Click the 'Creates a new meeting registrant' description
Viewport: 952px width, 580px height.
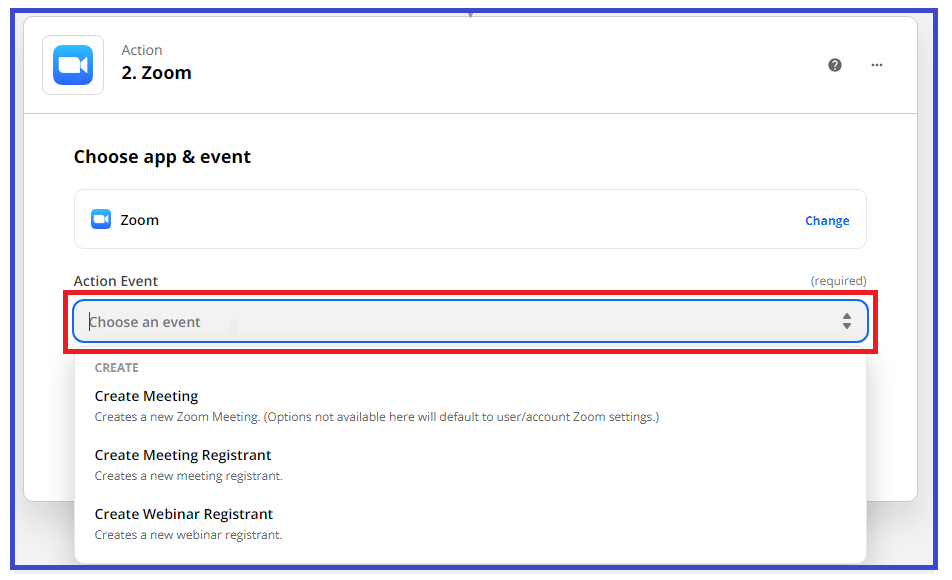pos(188,476)
